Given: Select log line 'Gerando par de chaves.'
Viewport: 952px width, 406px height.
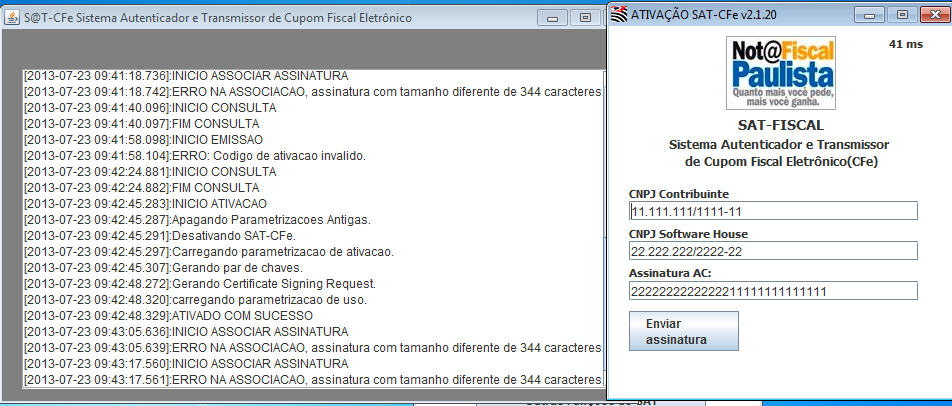Looking at the screenshot, I should point(163,268).
